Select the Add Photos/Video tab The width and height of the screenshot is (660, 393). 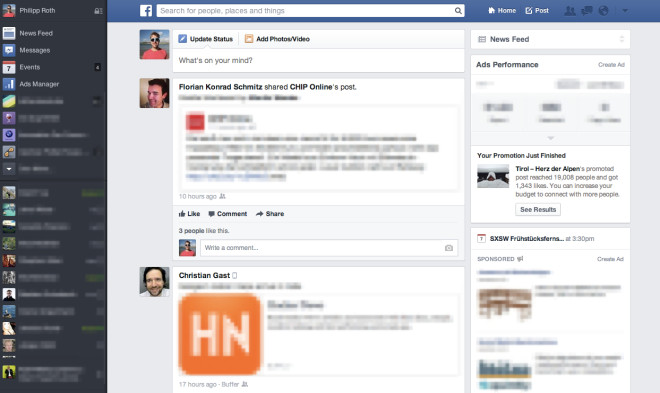[x=277, y=39]
